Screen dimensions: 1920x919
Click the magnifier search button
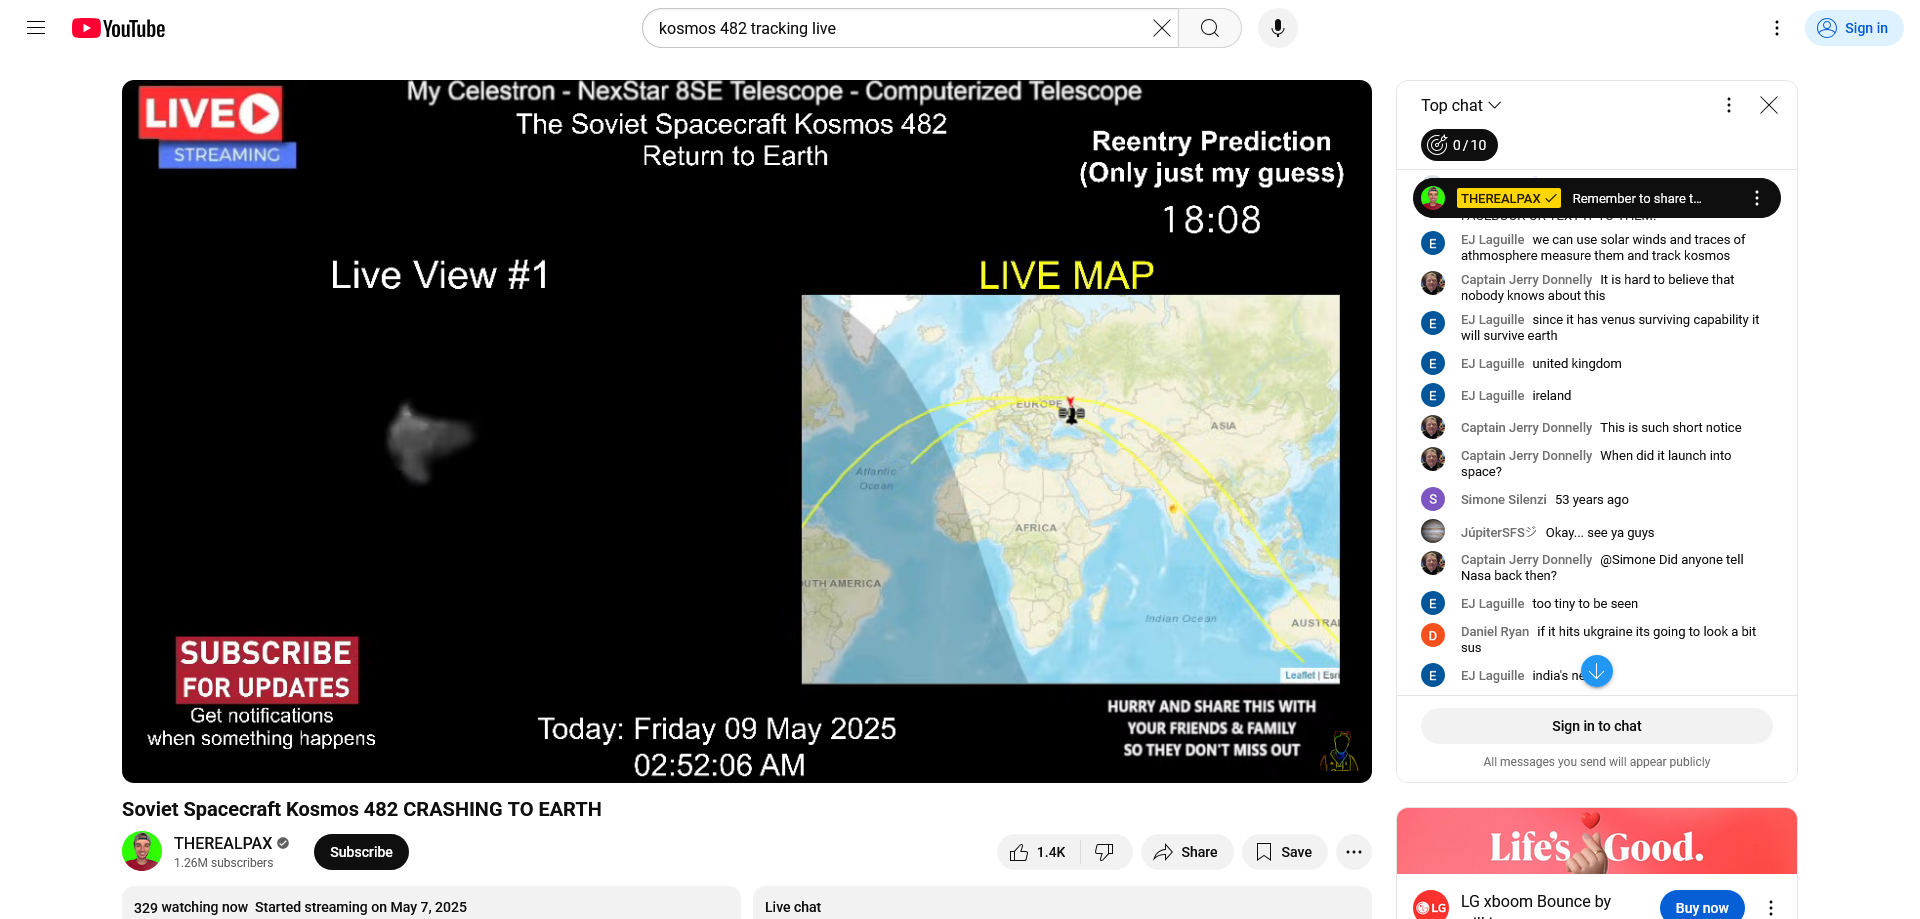coord(1210,28)
